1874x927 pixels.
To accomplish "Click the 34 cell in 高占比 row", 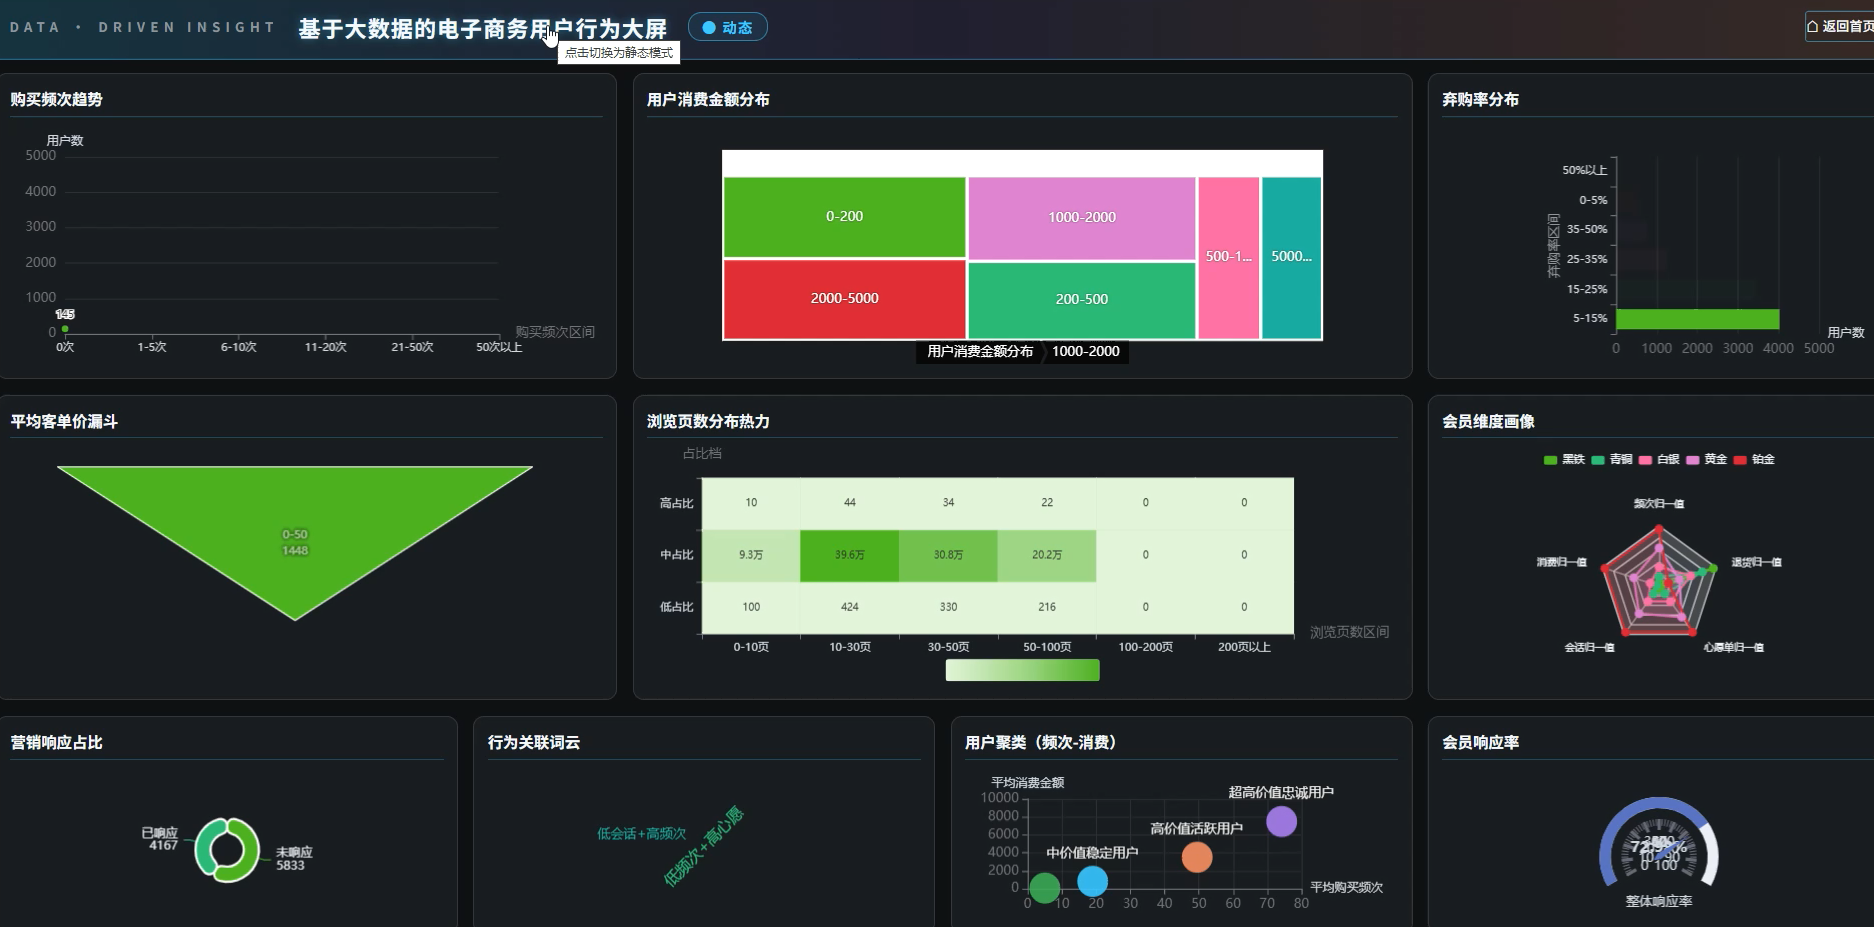I will click(948, 503).
